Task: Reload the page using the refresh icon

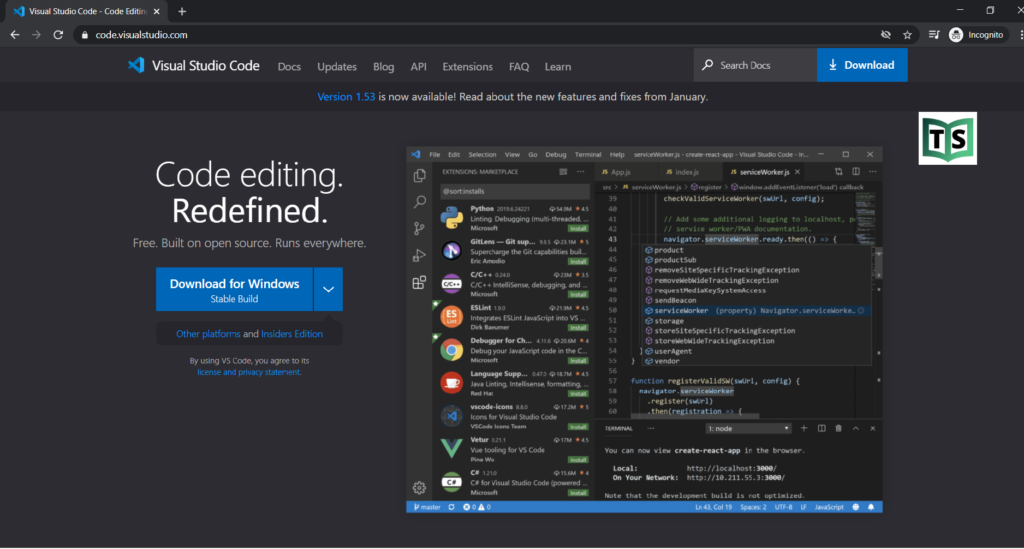Action: tap(59, 34)
